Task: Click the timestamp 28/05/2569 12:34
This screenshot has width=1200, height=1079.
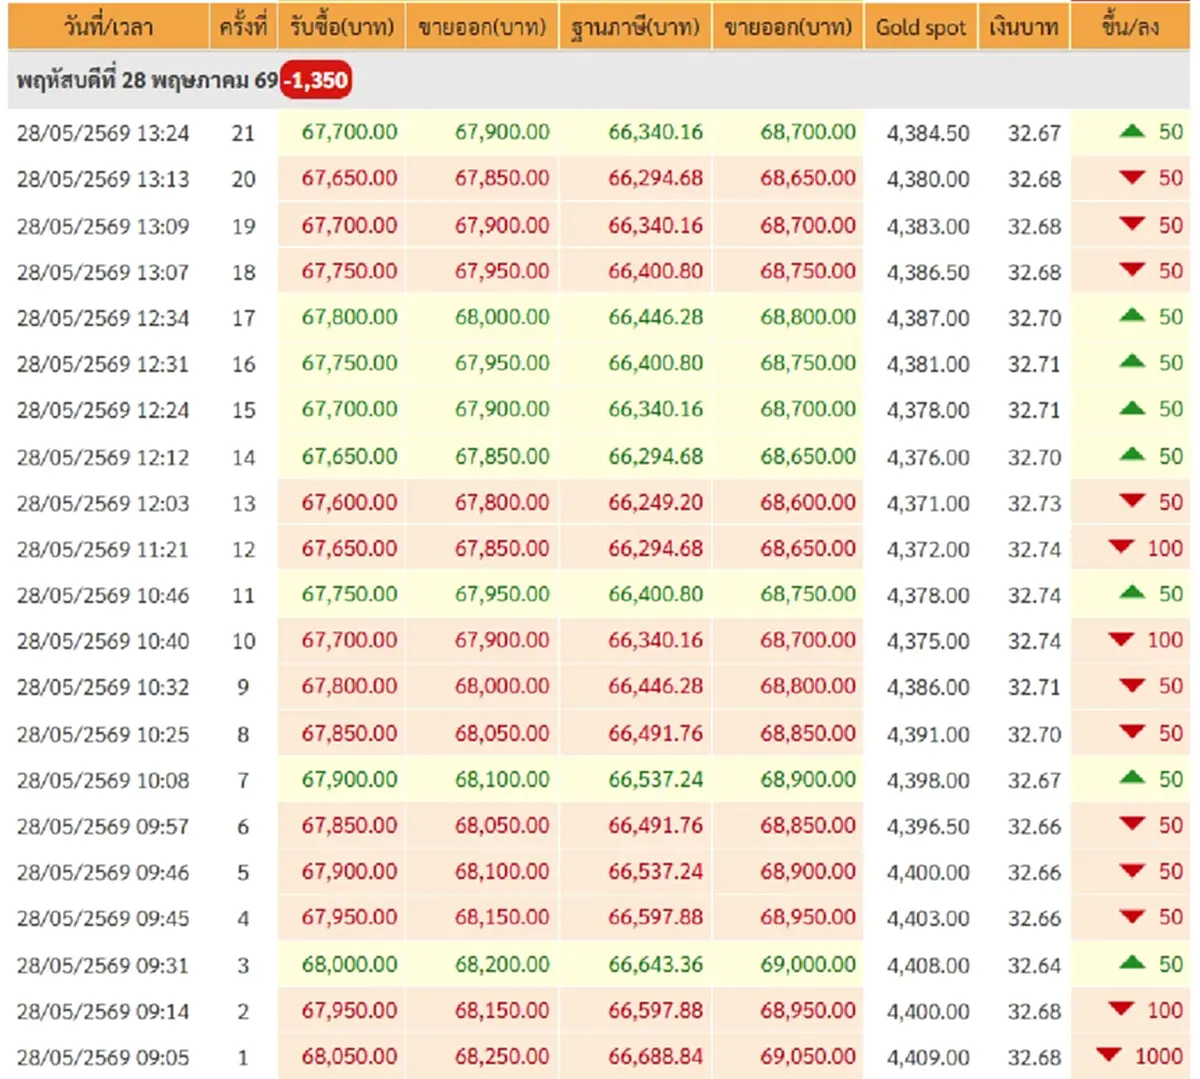Action: tap(103, 318)
